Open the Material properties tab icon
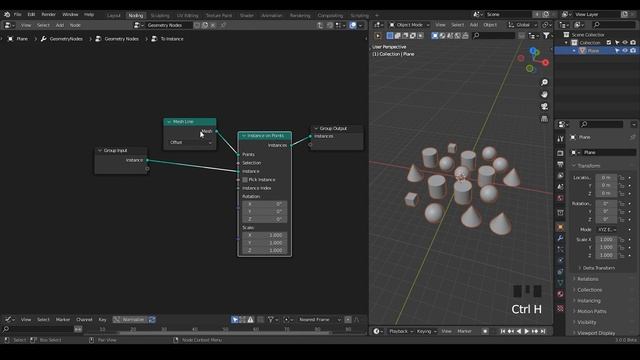 click(x=560, y=294)
